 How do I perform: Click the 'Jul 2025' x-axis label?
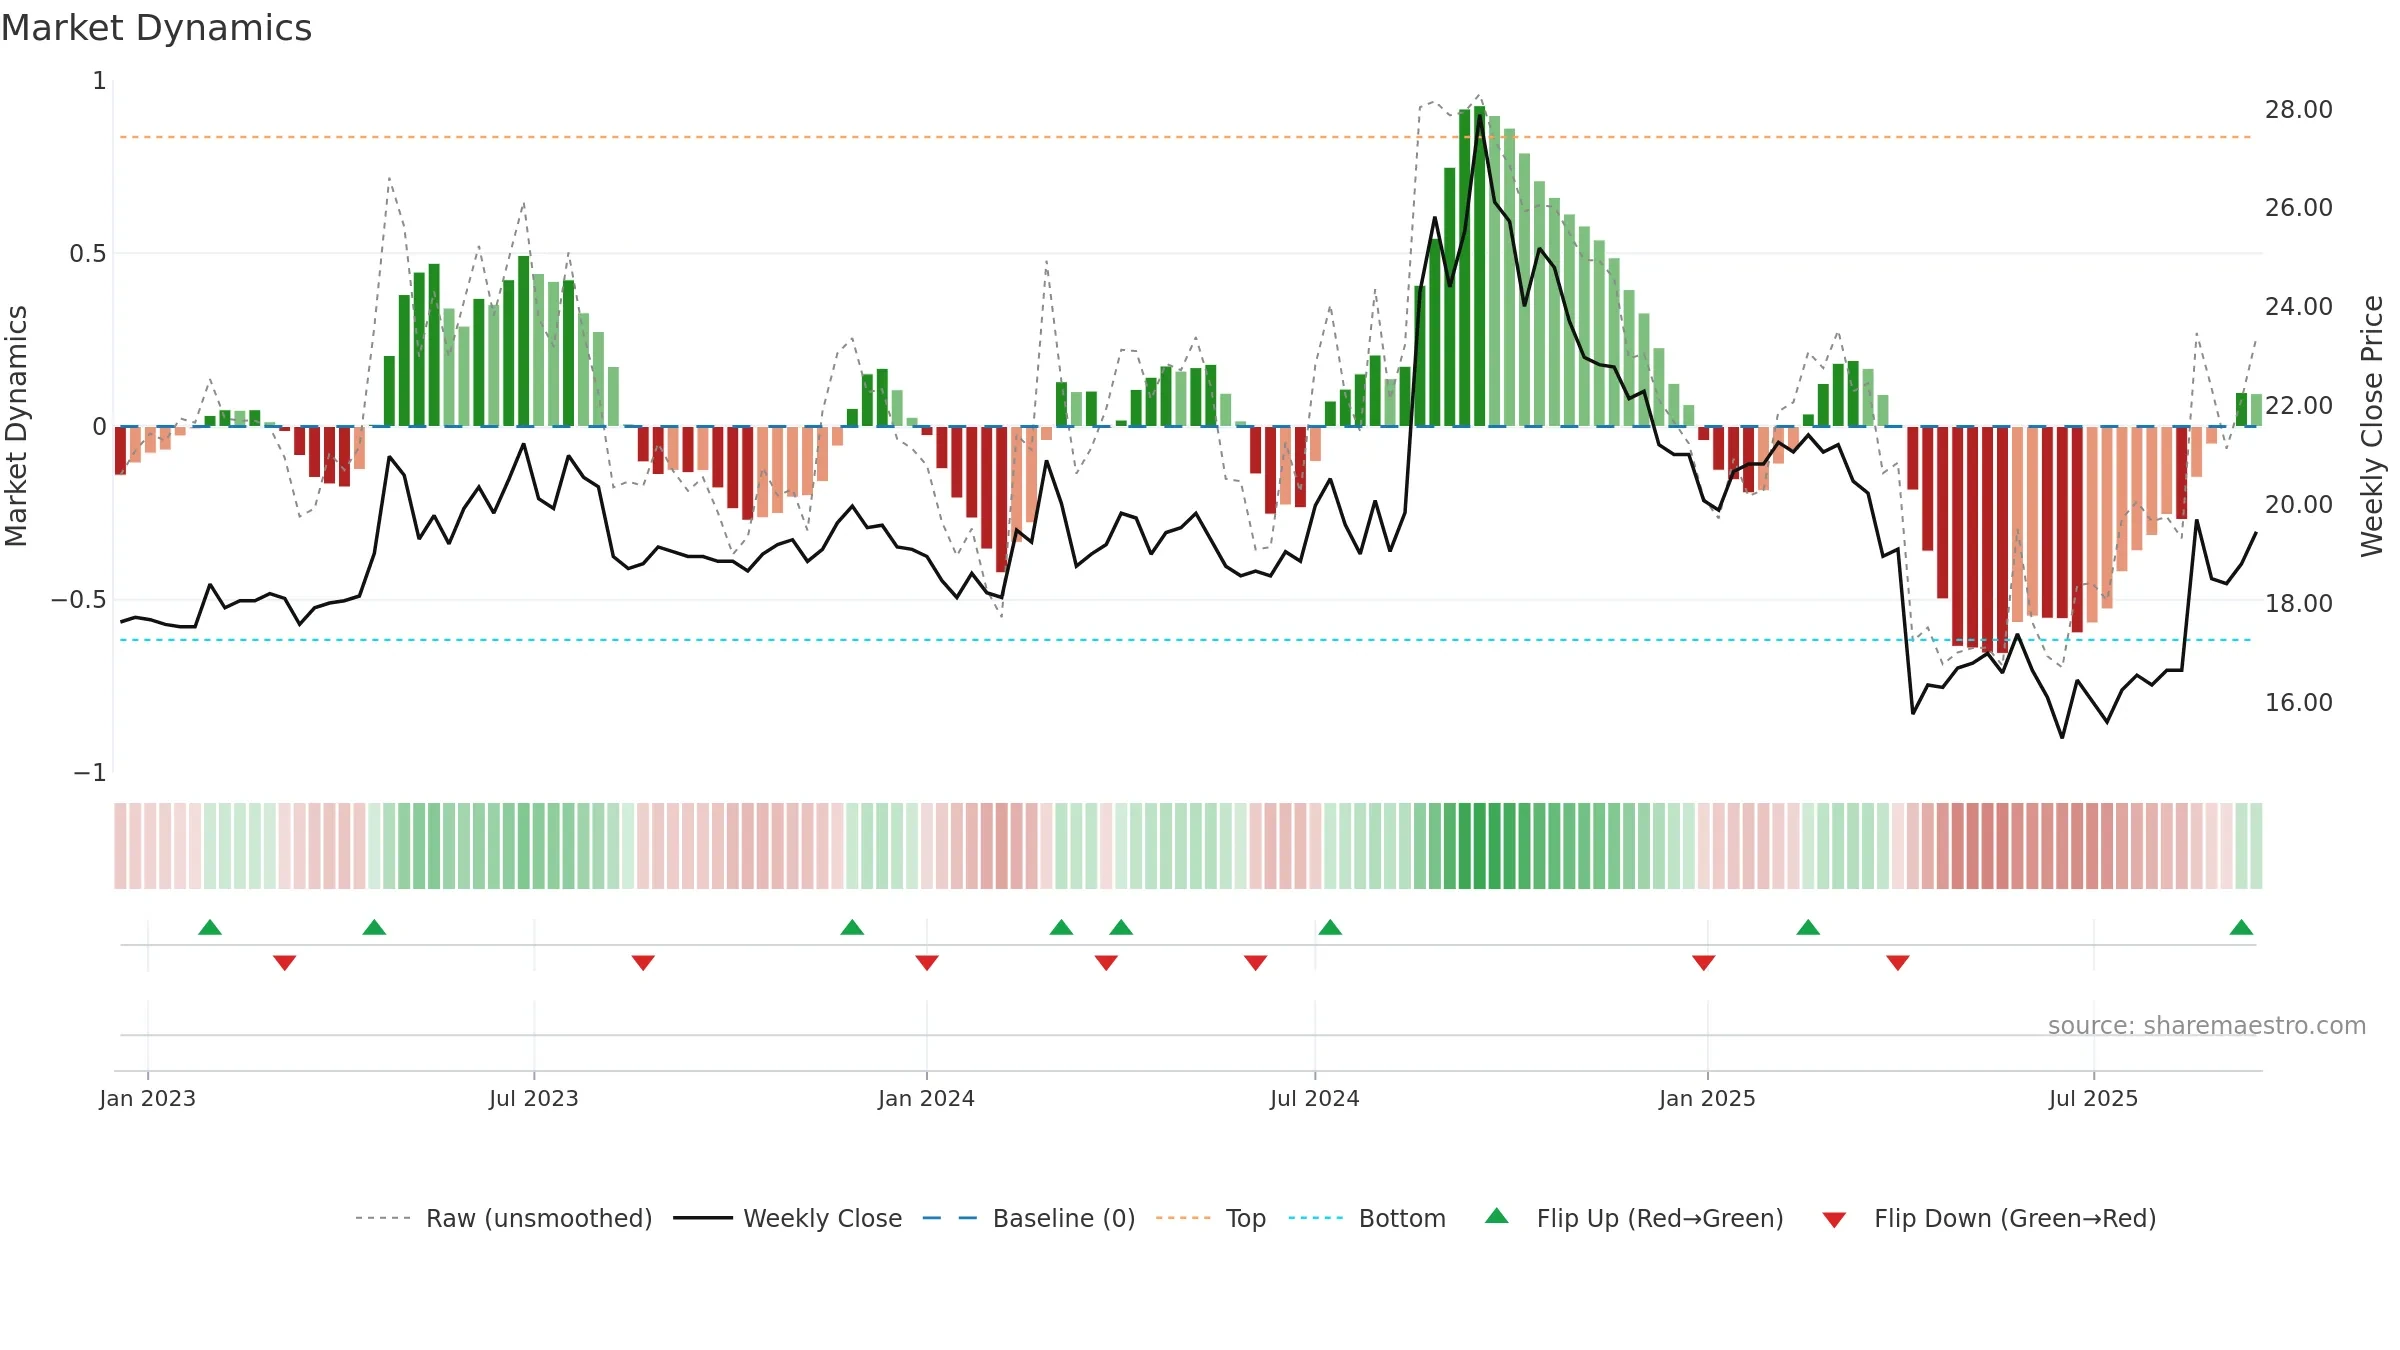click(2094, 1098)
